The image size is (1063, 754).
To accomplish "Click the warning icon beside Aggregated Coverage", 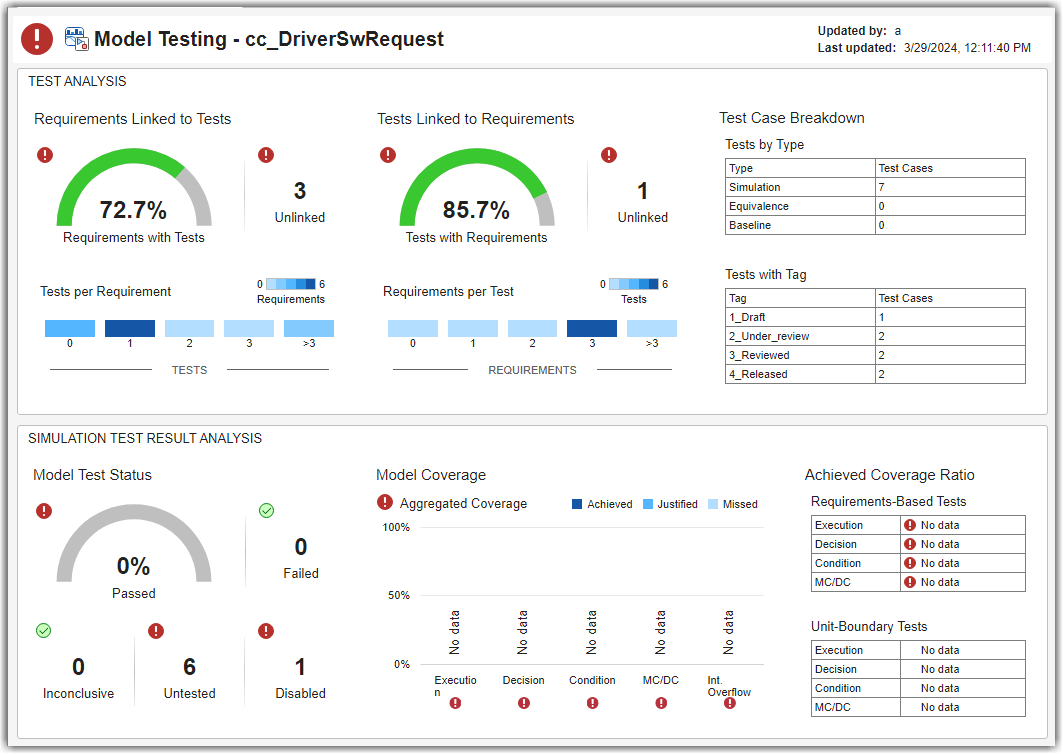I will pyautogui.click(x=385, y=504).
